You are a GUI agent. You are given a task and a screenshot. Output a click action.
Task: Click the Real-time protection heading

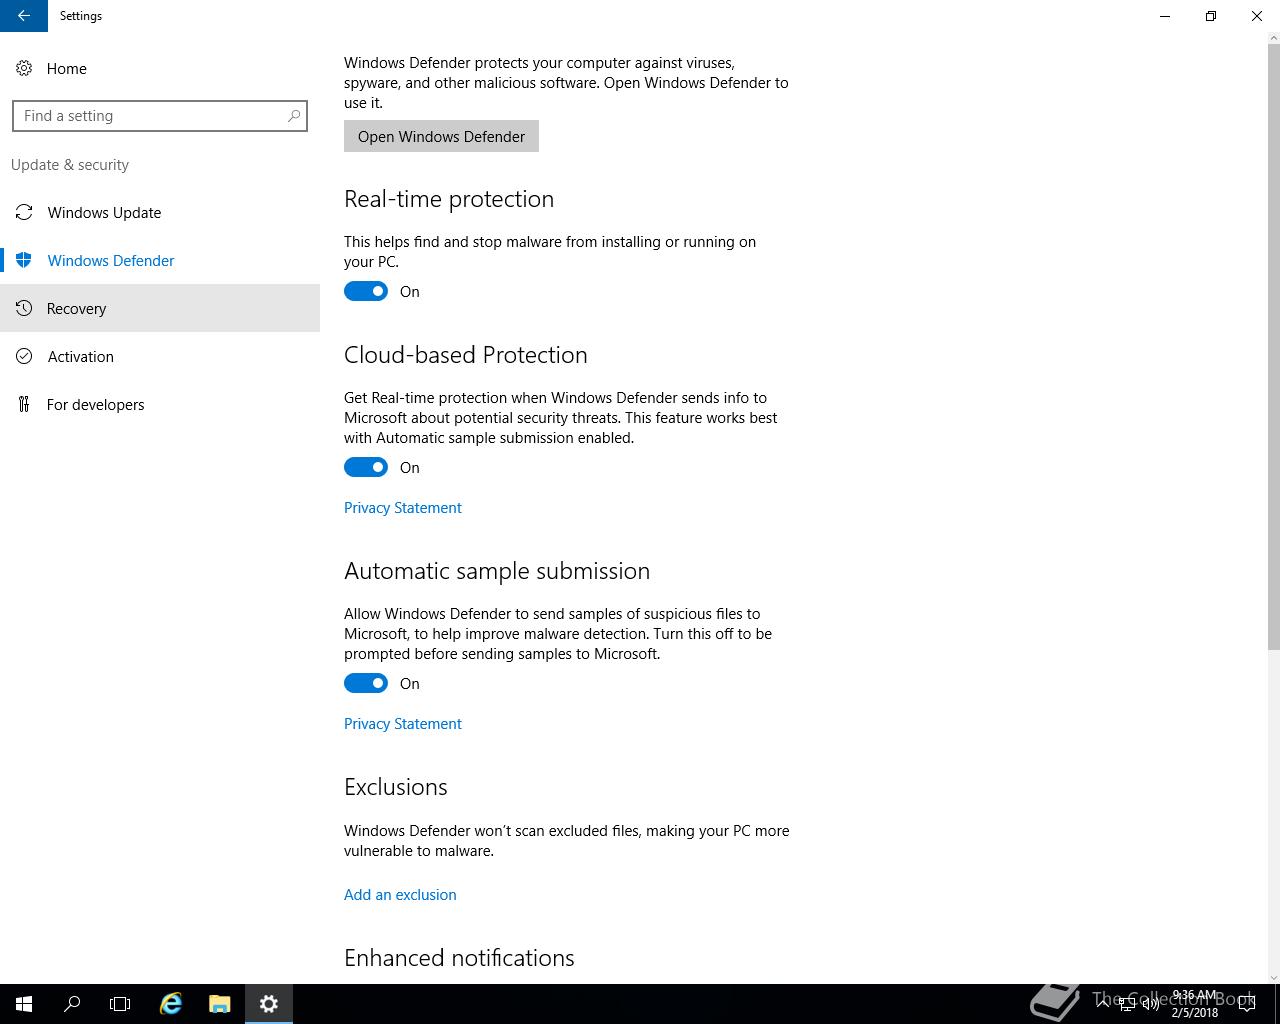(449, 198)
